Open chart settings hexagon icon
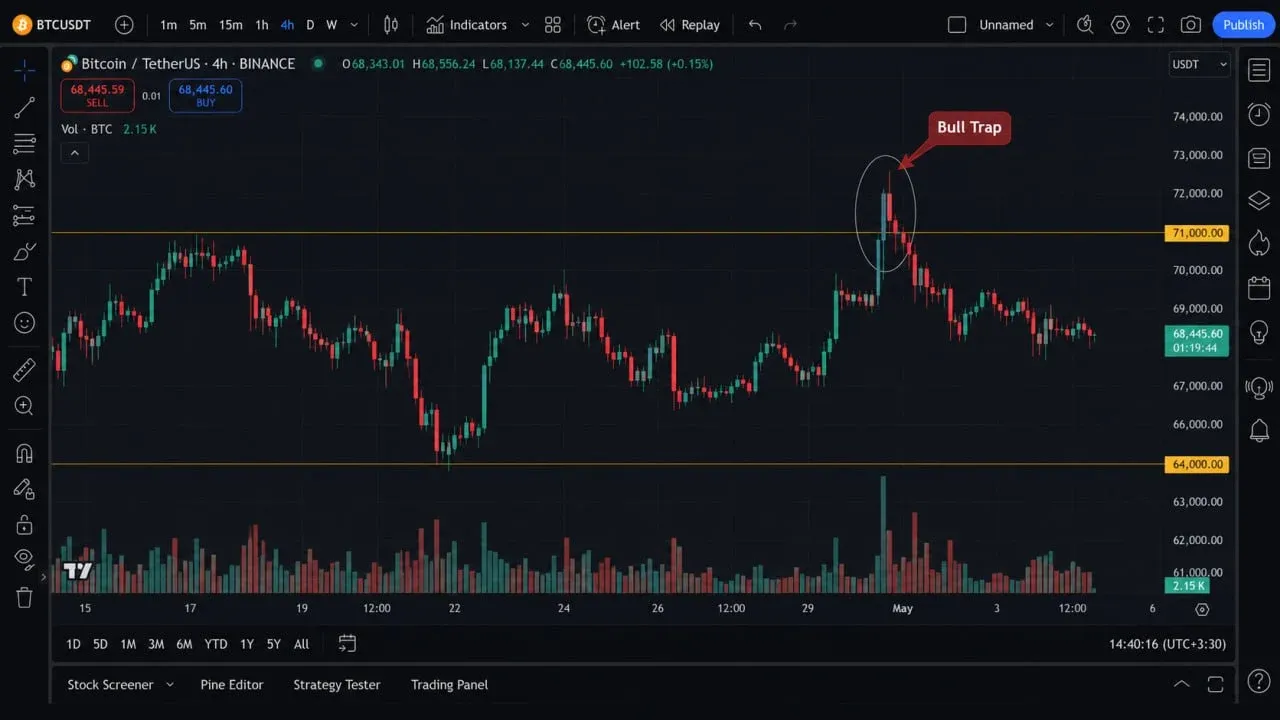The image size is (1280, 720). tap(1120, 25)
